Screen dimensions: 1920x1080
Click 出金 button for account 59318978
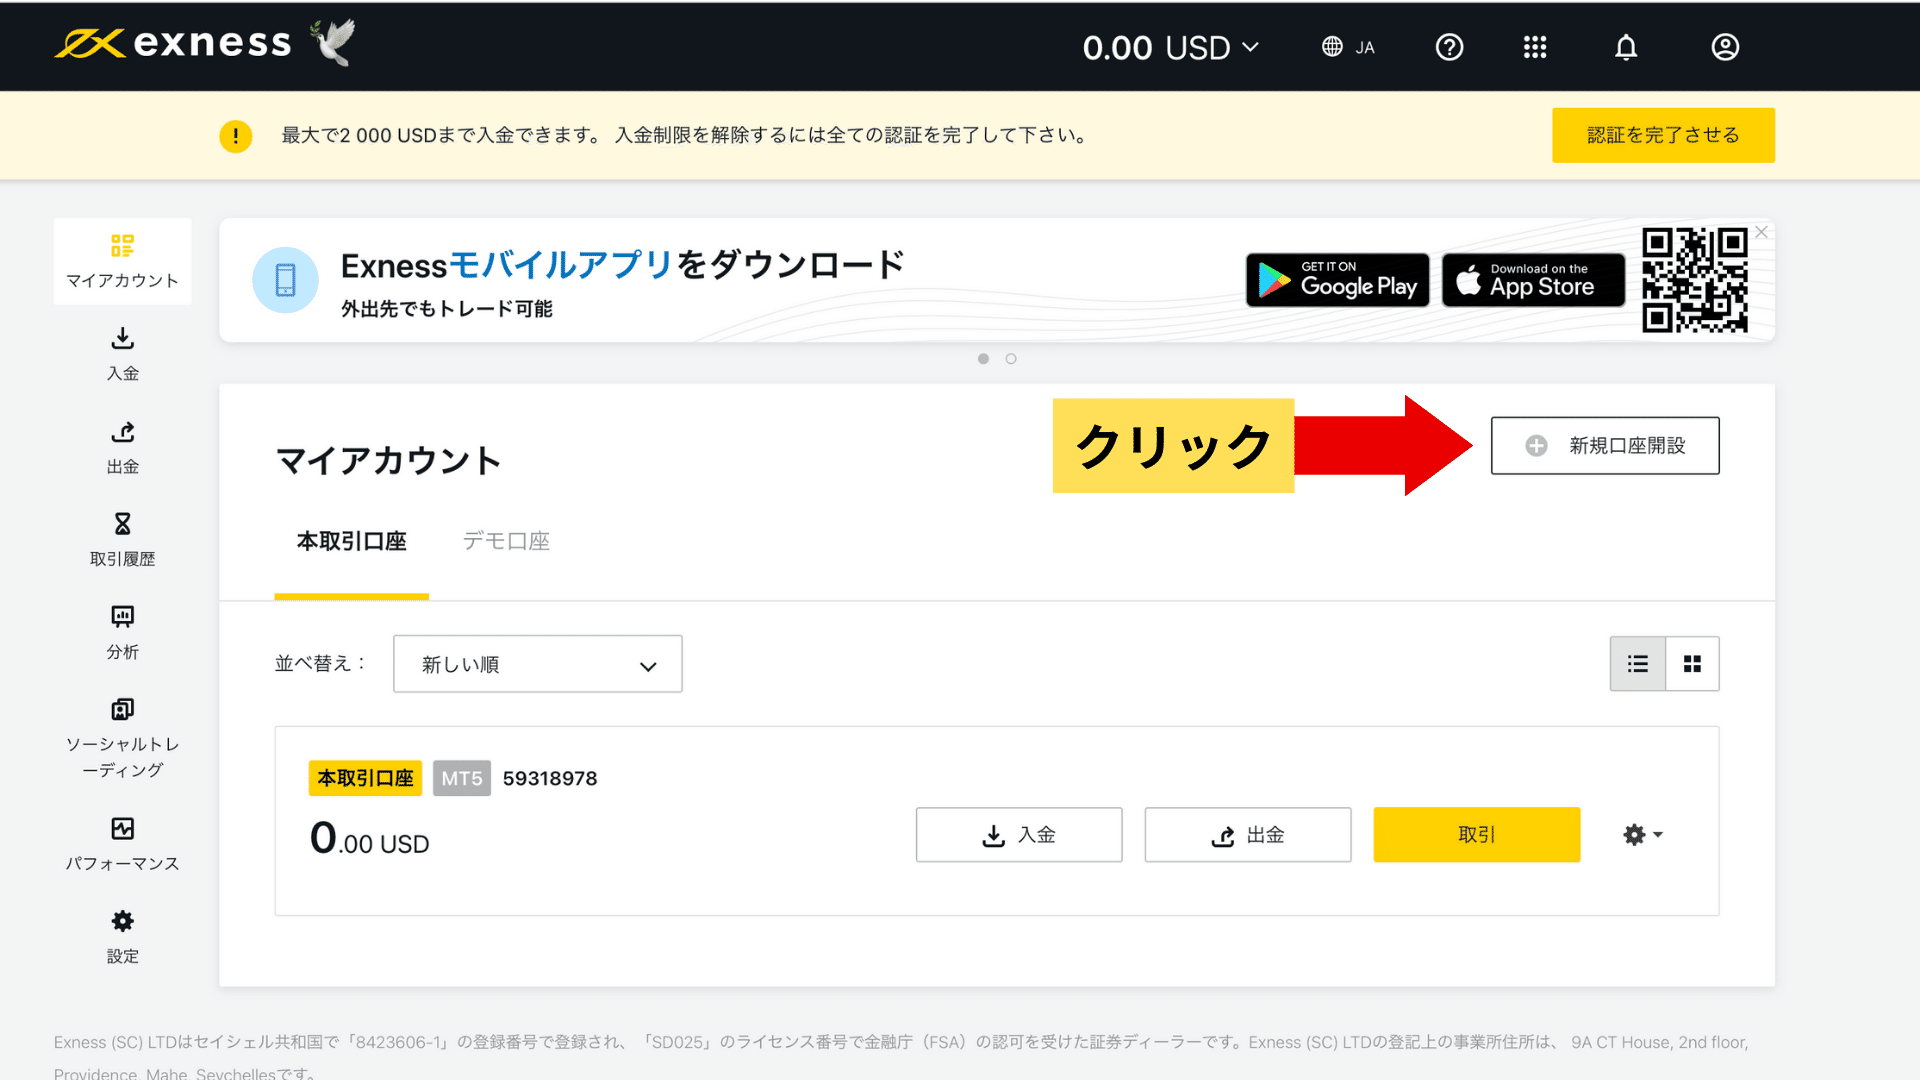click(1248, 835)
